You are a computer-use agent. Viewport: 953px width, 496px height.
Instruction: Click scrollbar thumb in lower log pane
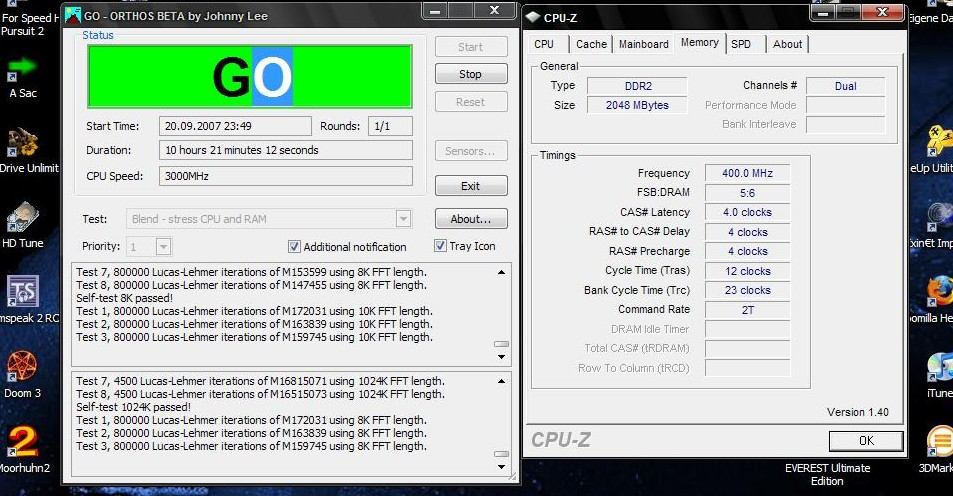click(x=501, y=453)
